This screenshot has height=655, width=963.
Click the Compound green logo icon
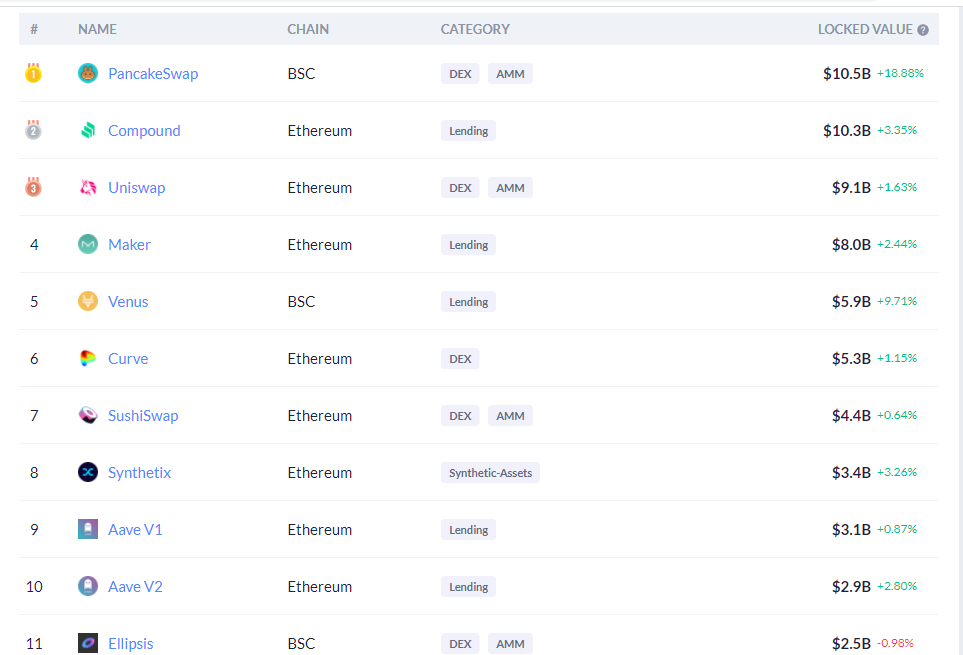pyautogui.click(x=88, y=130)
